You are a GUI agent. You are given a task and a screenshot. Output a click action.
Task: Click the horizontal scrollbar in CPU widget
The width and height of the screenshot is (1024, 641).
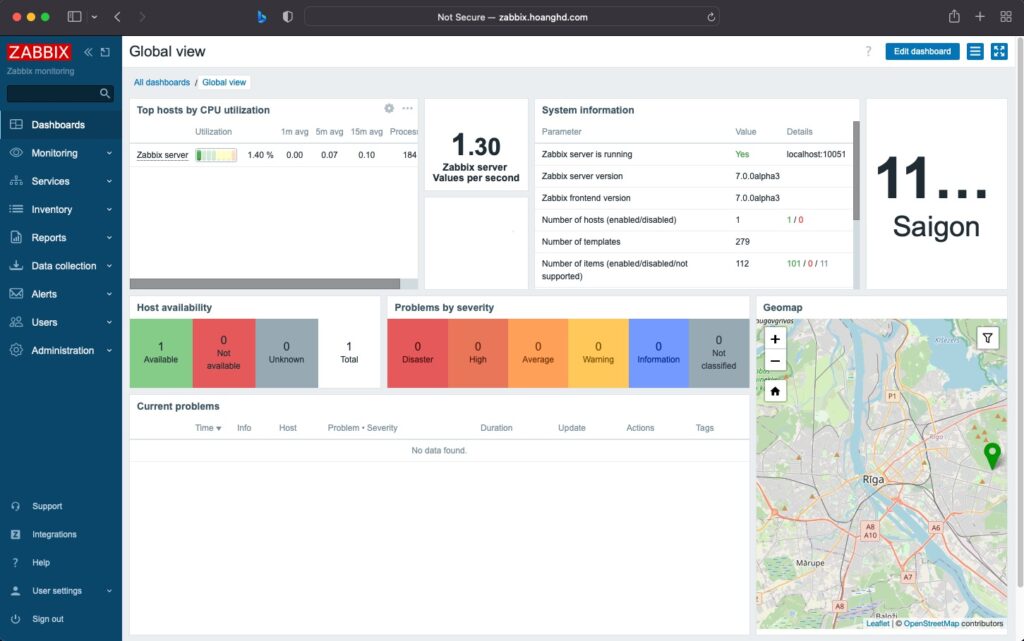pyautogui.click(x=264, y=284)
